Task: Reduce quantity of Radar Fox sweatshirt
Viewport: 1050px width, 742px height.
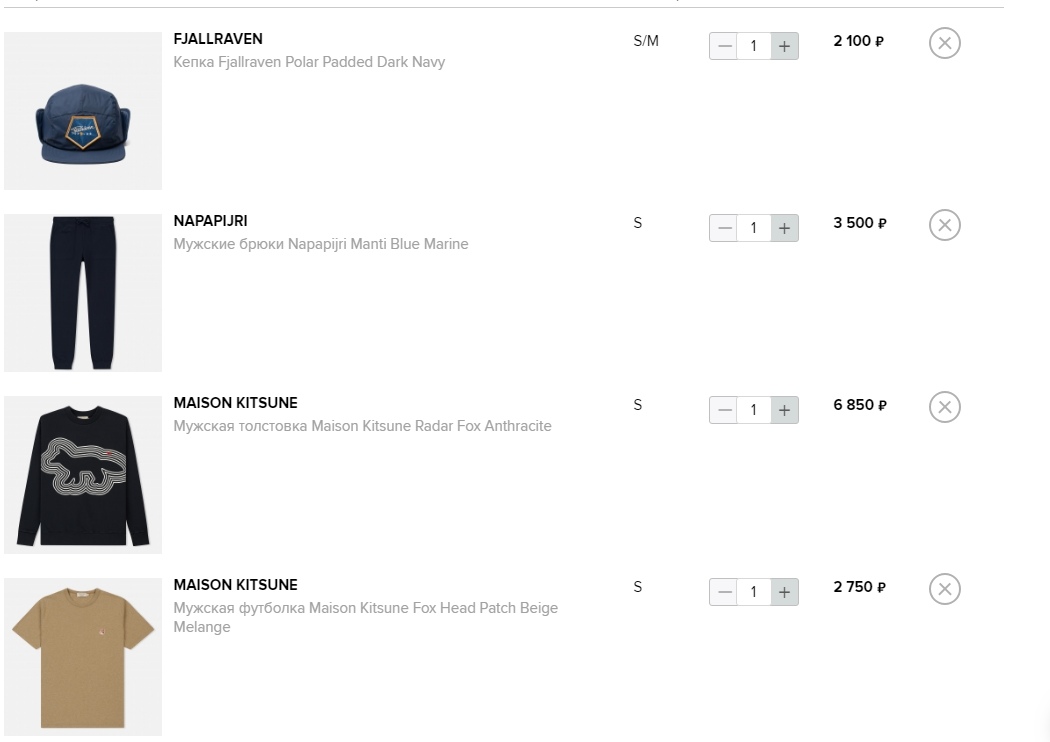Action: (725, 410)
